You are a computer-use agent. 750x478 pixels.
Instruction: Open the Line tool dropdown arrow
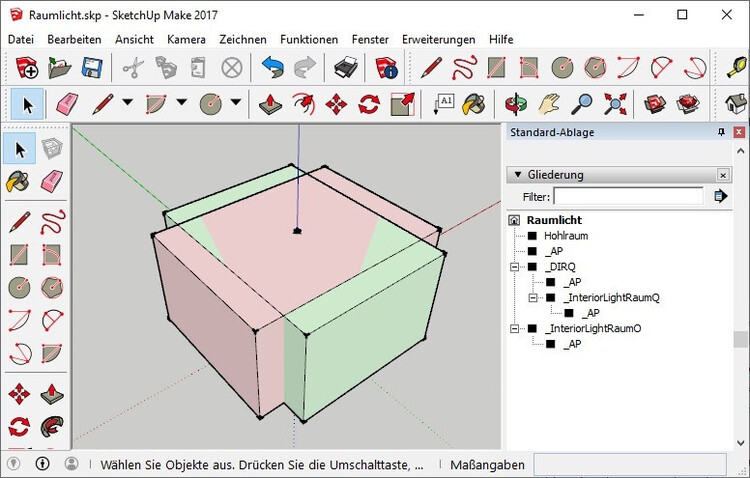pyautogui.click(x=127, y=102)
